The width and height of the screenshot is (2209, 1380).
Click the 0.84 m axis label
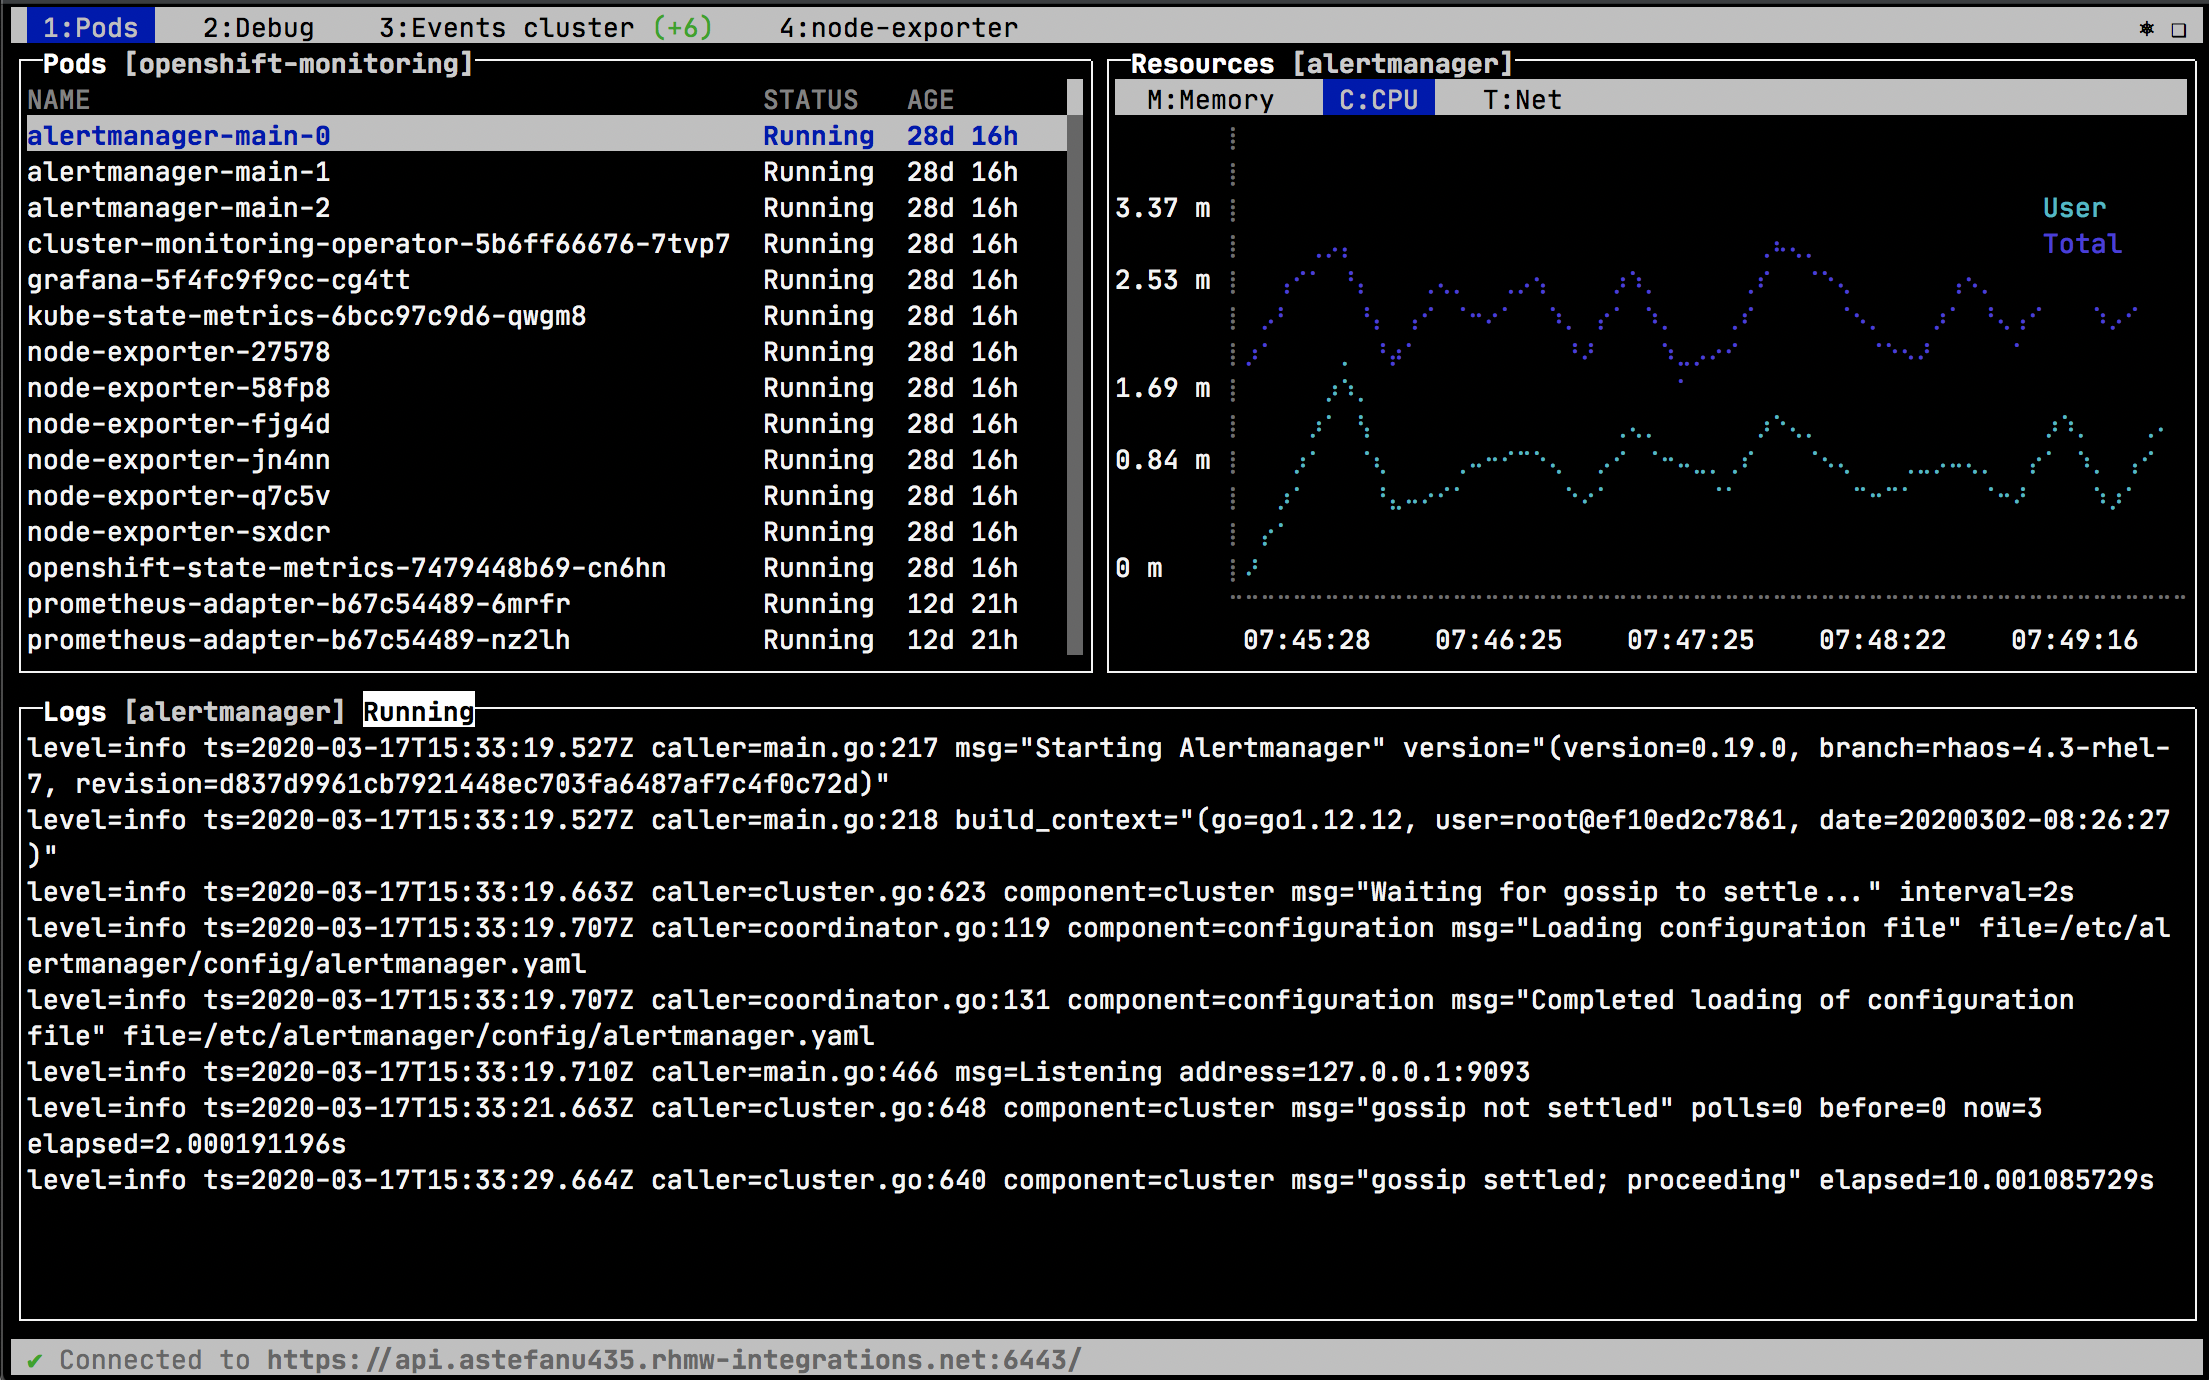(x=1162, y=459)
